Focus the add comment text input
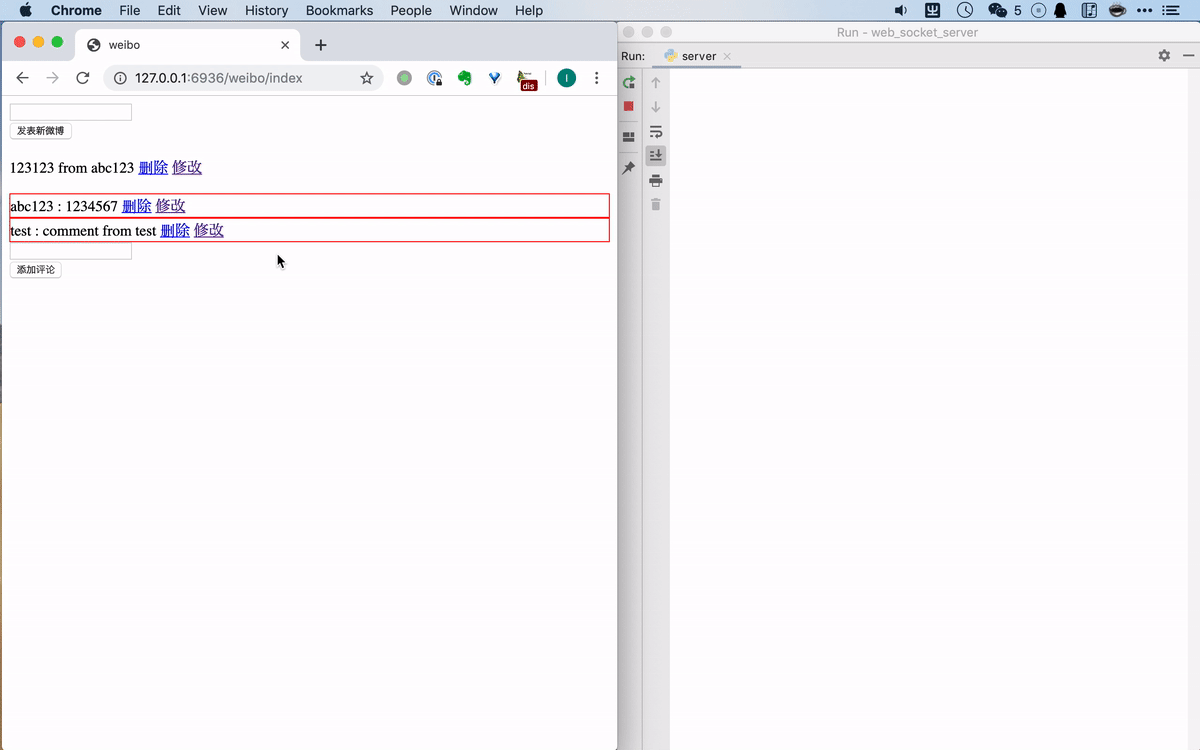Screen dimensions: 1200x750 [71, 251]
